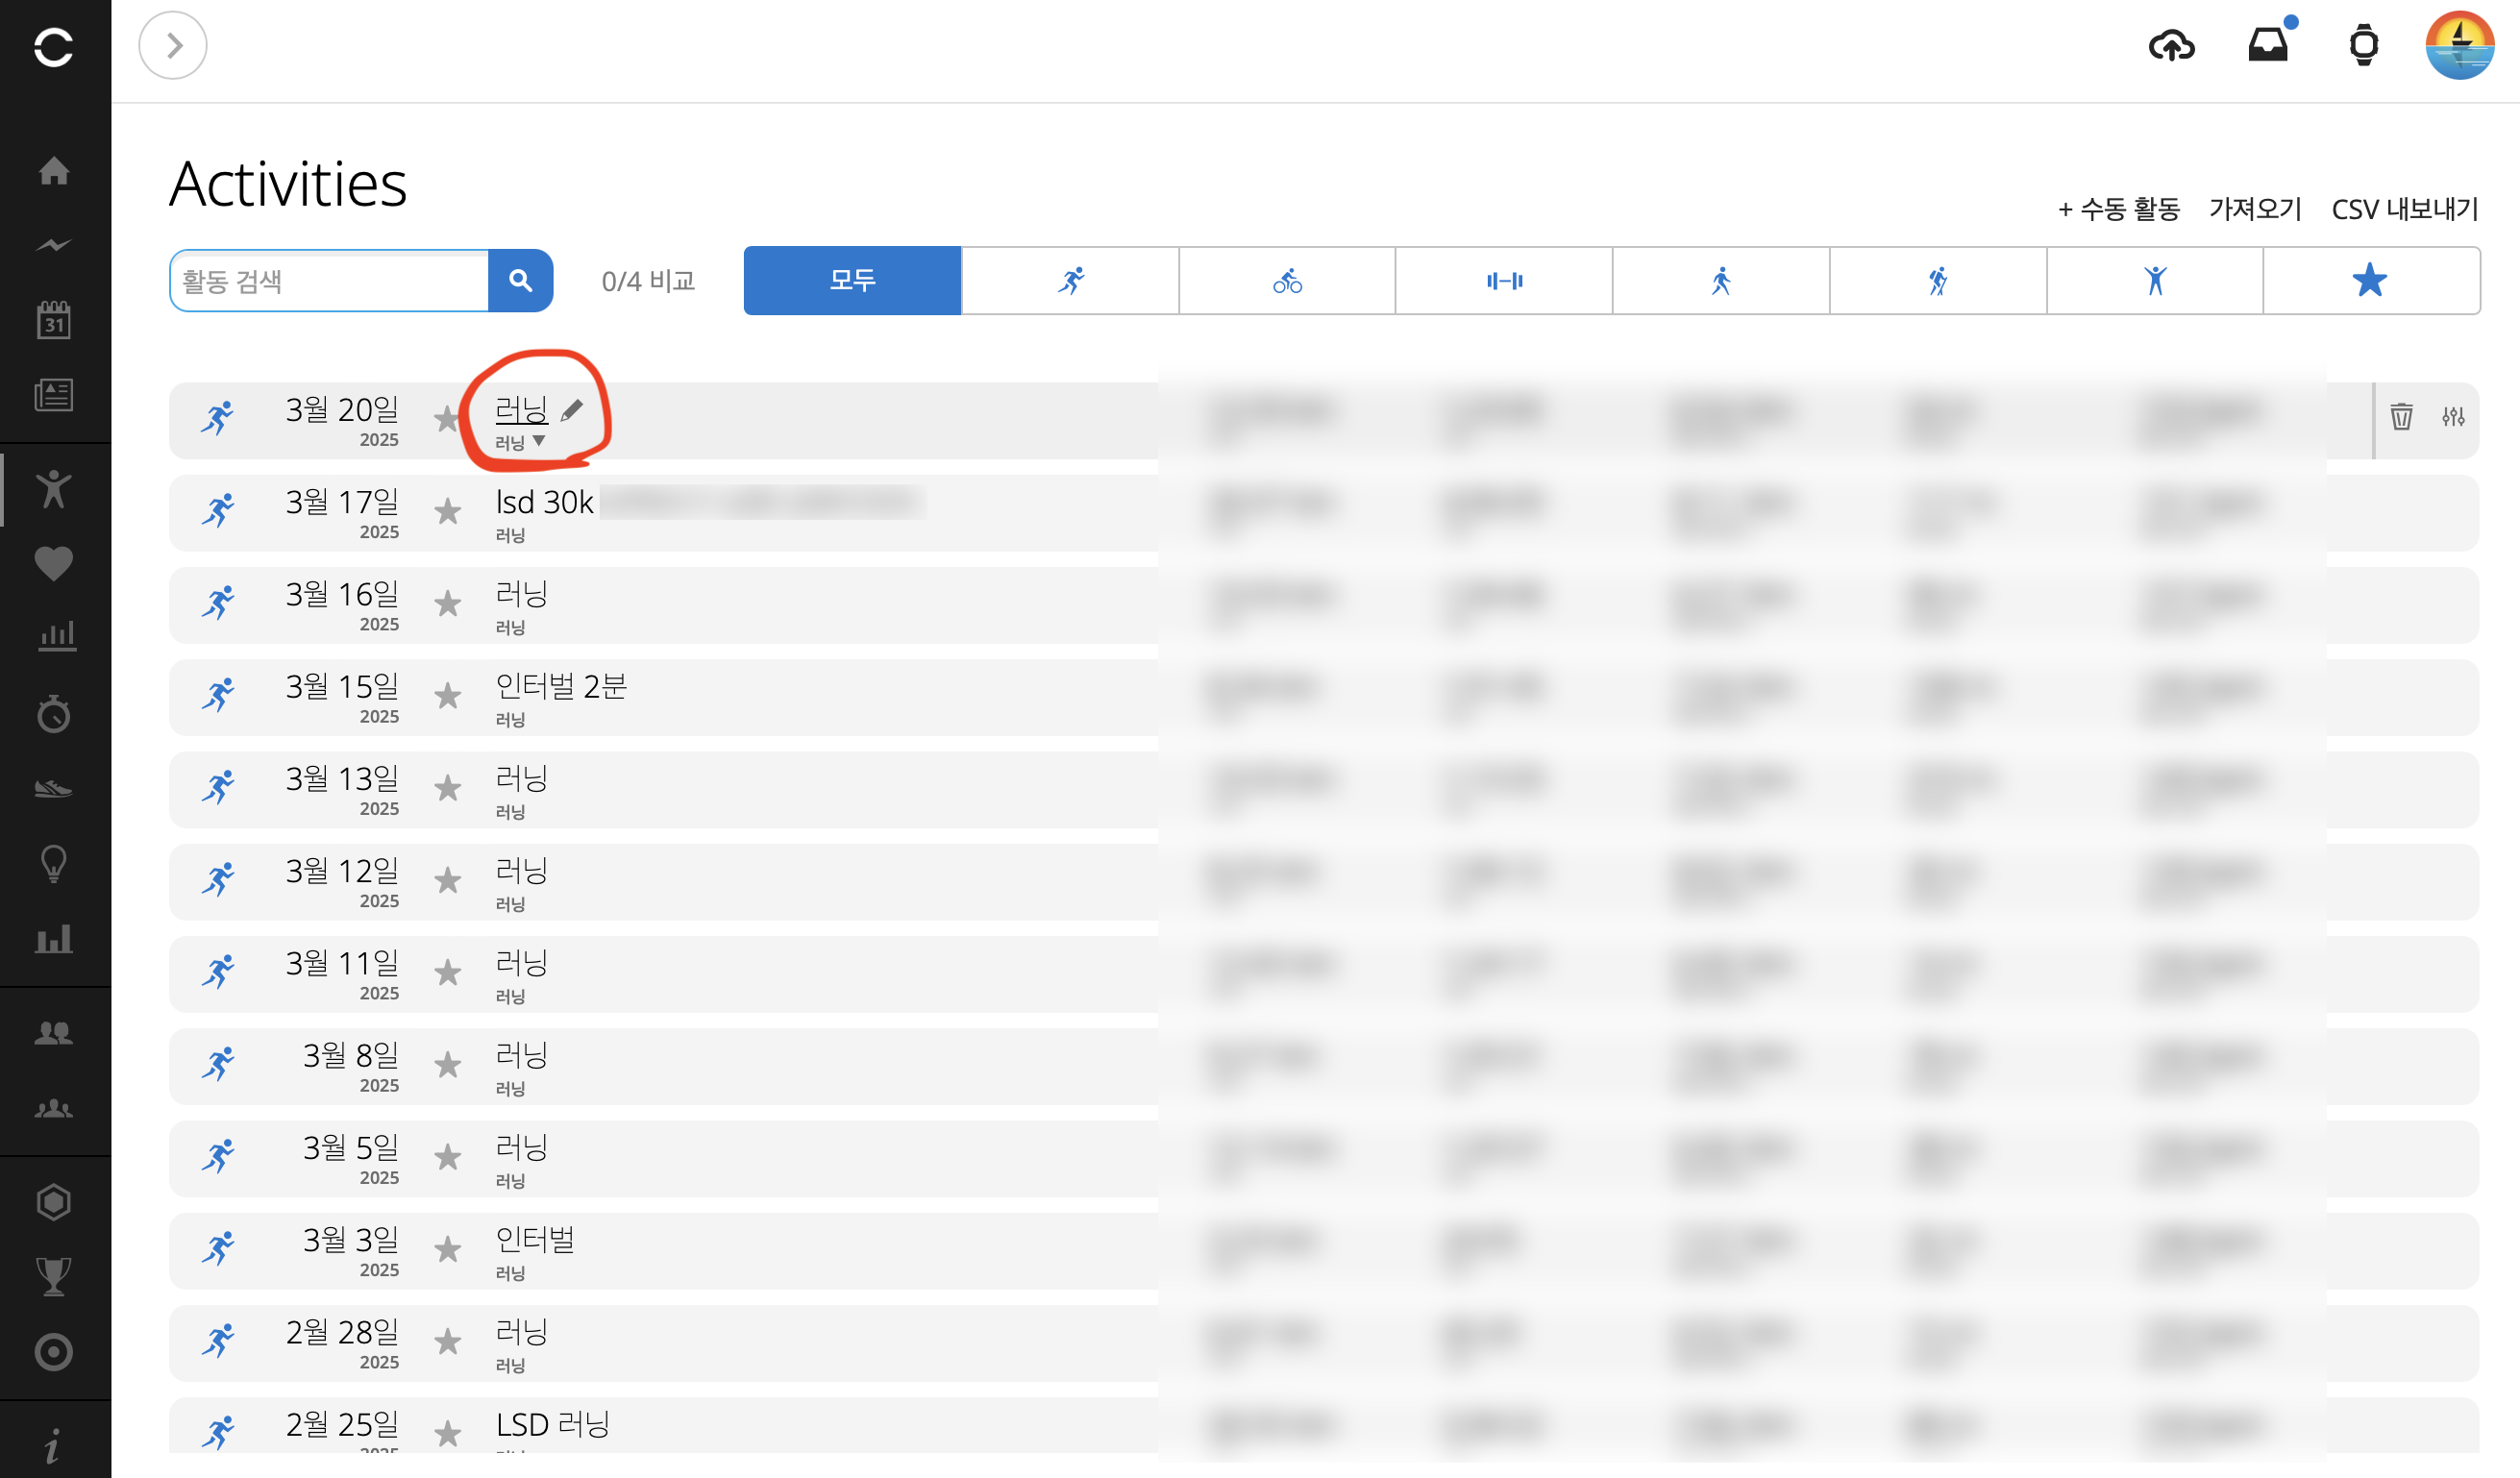This screenshot has height=1478, width=2520.
Task: Click the watch device icon
Action: [x=2363, y=46]
